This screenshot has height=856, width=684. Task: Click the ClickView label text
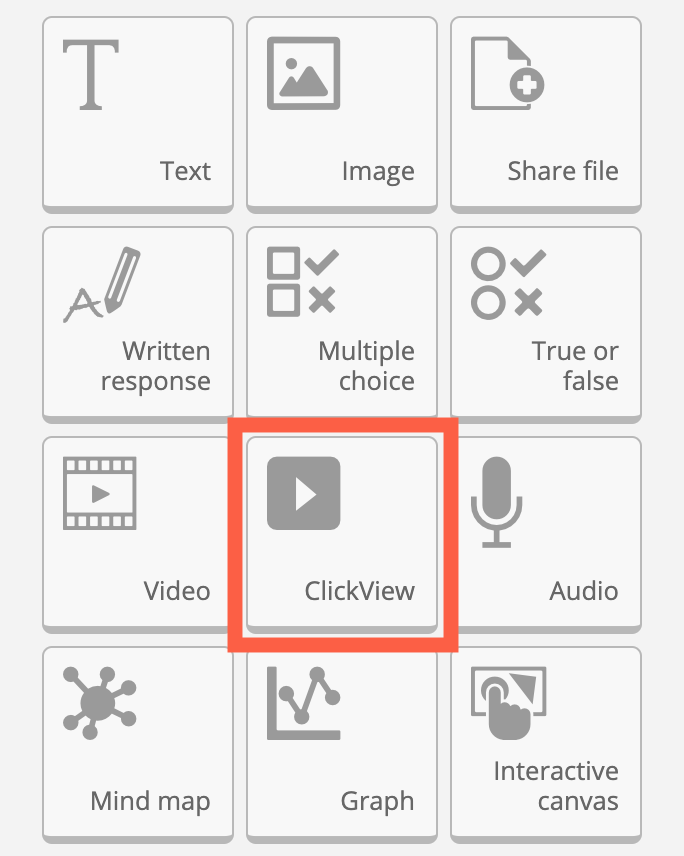pyautogui.click(x=360, y=591)
